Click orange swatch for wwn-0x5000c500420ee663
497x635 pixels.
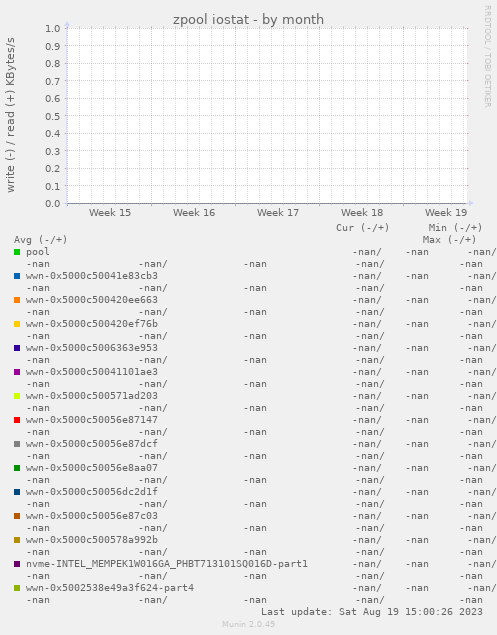tap(17, 300)
